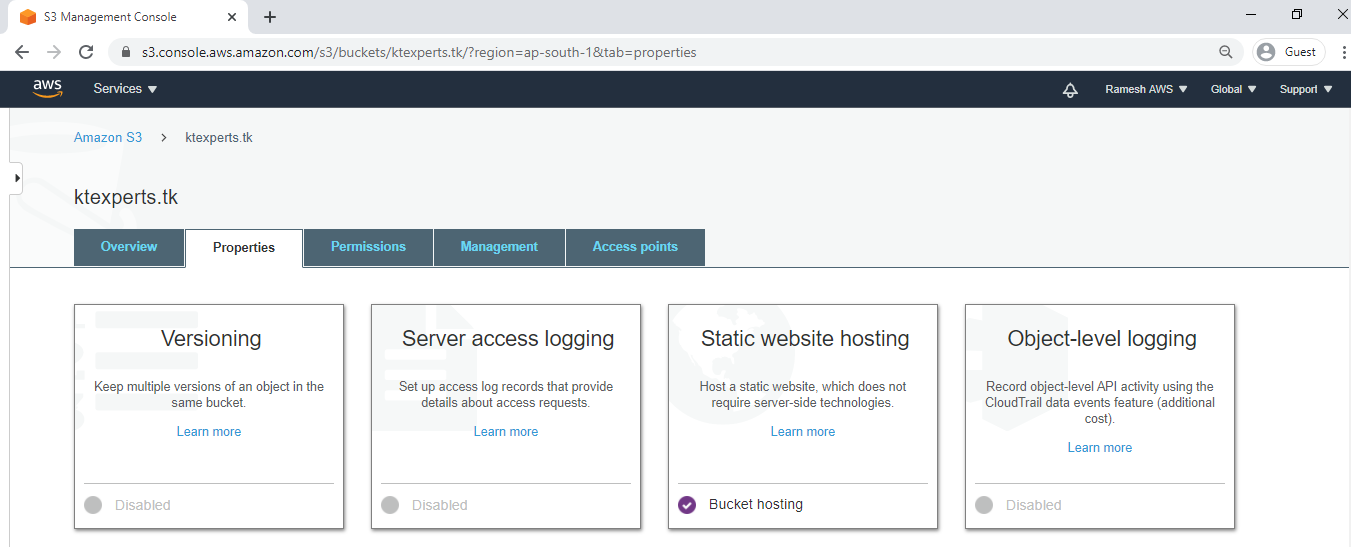Click the browser back arrow
1351x547 pixels.
pos(22,52)
